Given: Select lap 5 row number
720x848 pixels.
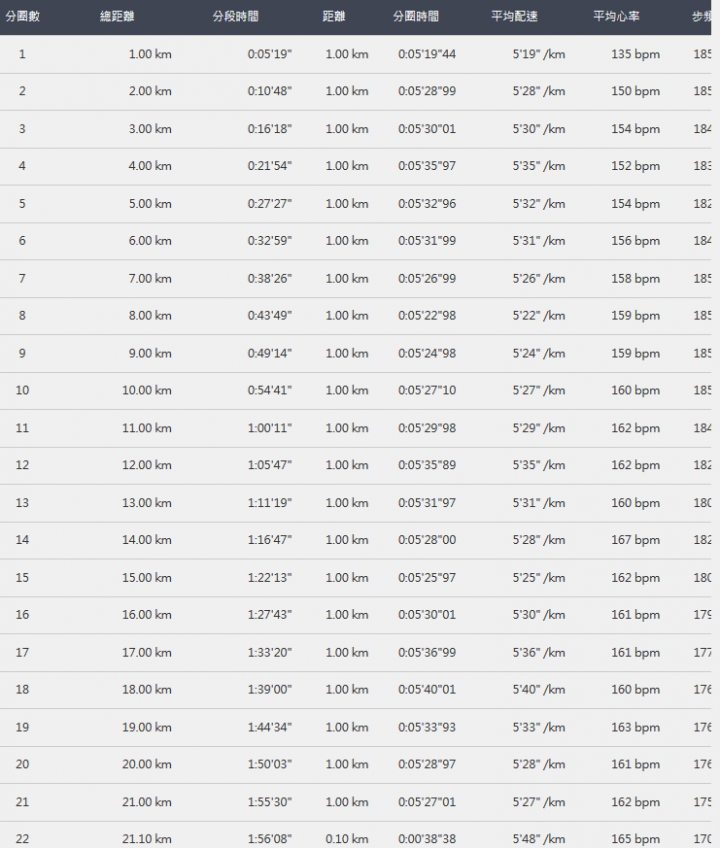Looking at the screenshot, I should [22, 204].
